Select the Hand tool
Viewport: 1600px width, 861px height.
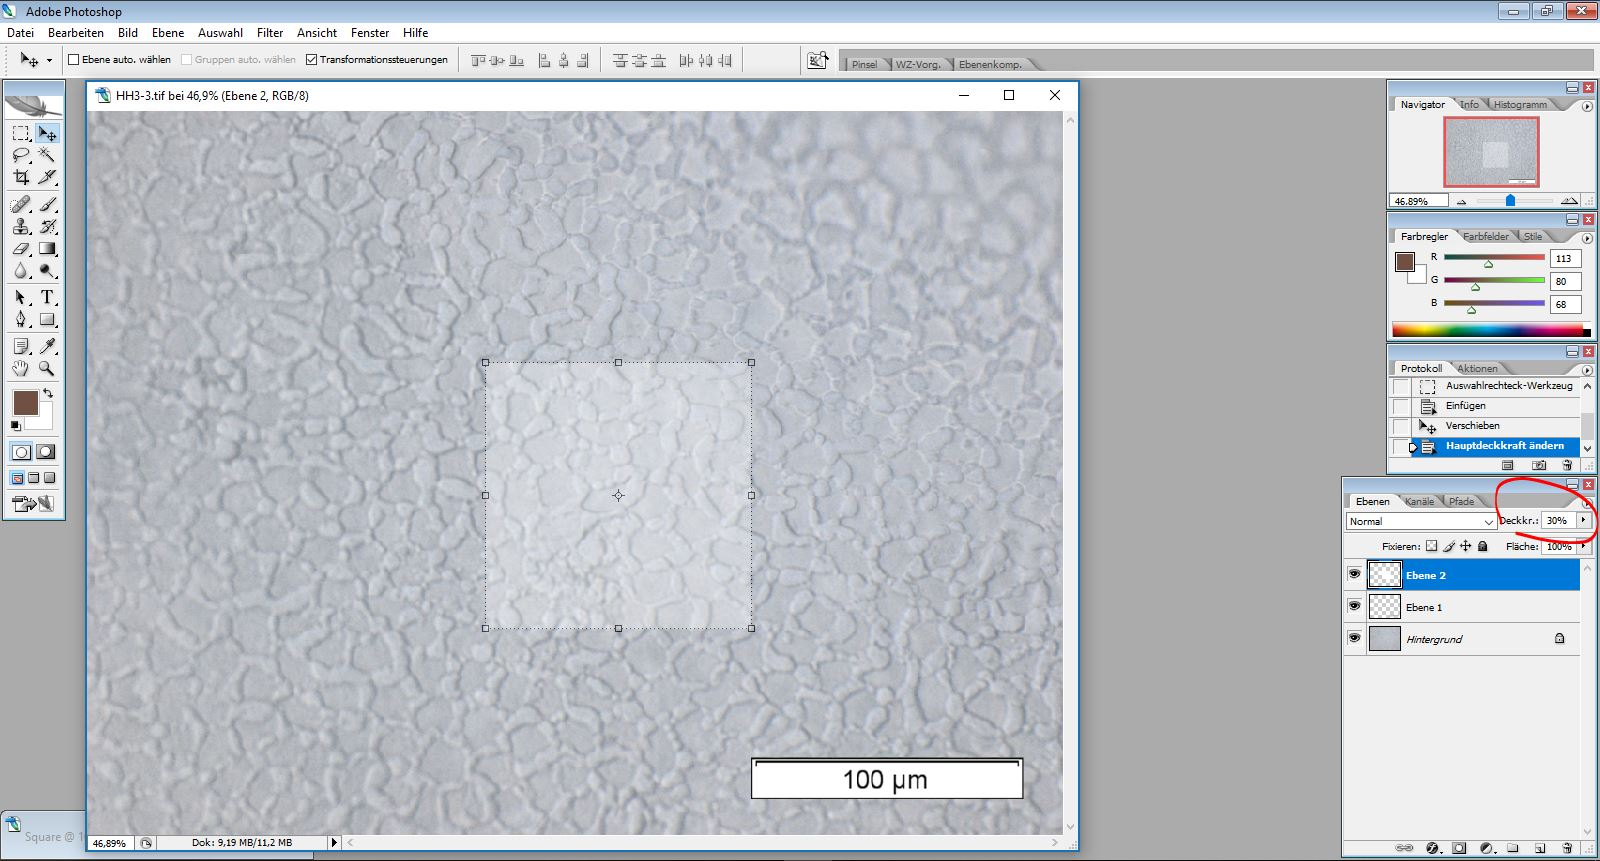pyautogui.click(x=21, y=368)
